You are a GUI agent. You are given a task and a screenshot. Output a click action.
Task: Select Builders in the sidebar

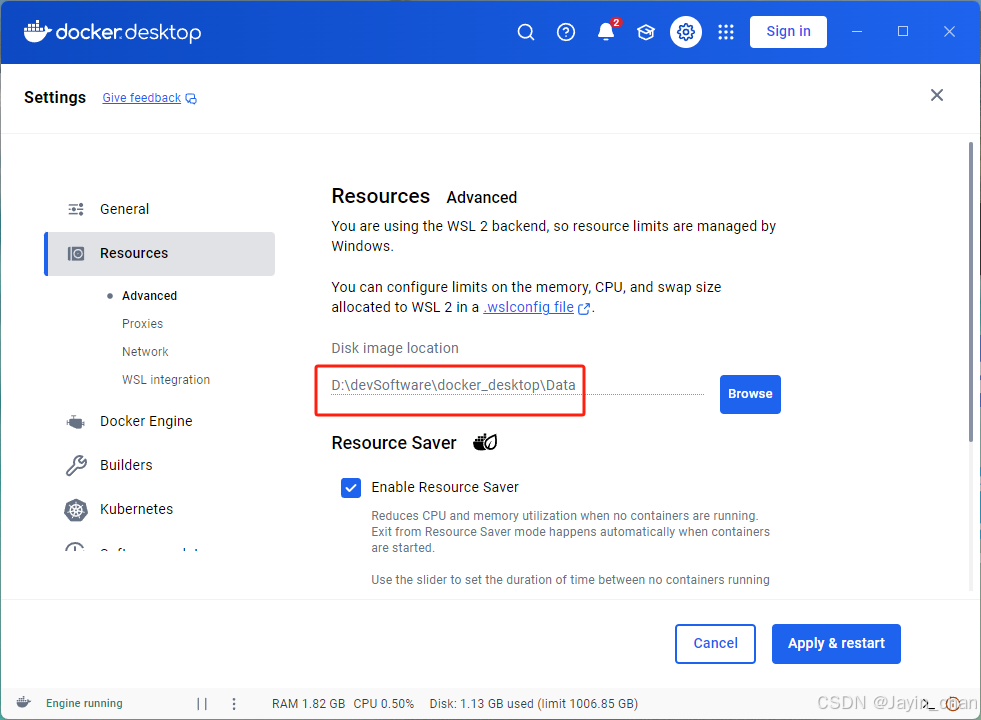pos(126,465)
